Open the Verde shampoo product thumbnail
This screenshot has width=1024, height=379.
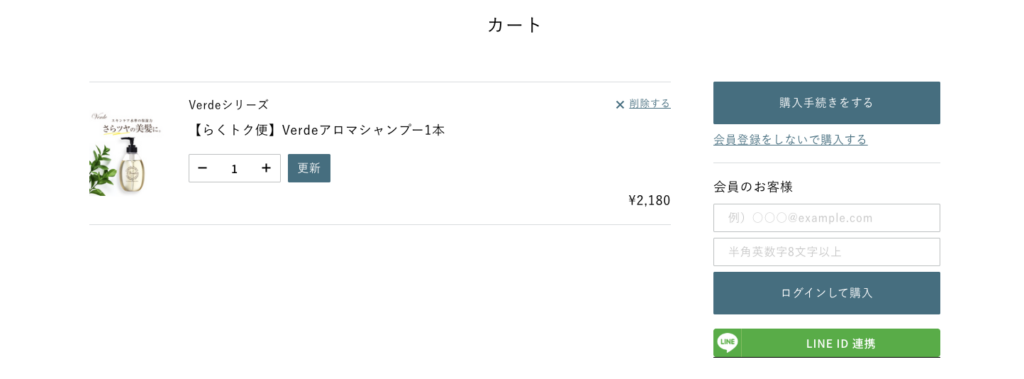pyautogui.click(x=125, y=154)
